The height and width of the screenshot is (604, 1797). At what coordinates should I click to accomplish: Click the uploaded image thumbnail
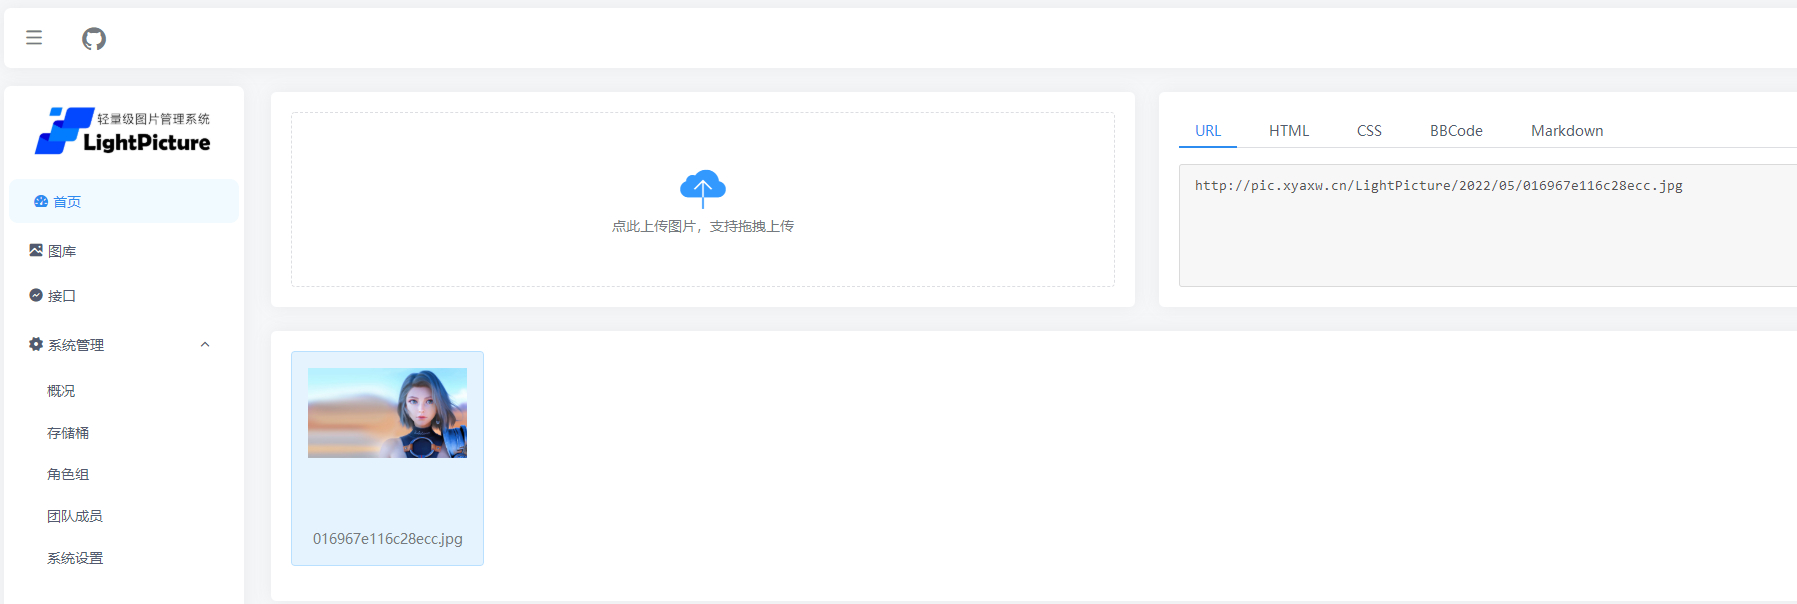[x=387, y=413]
